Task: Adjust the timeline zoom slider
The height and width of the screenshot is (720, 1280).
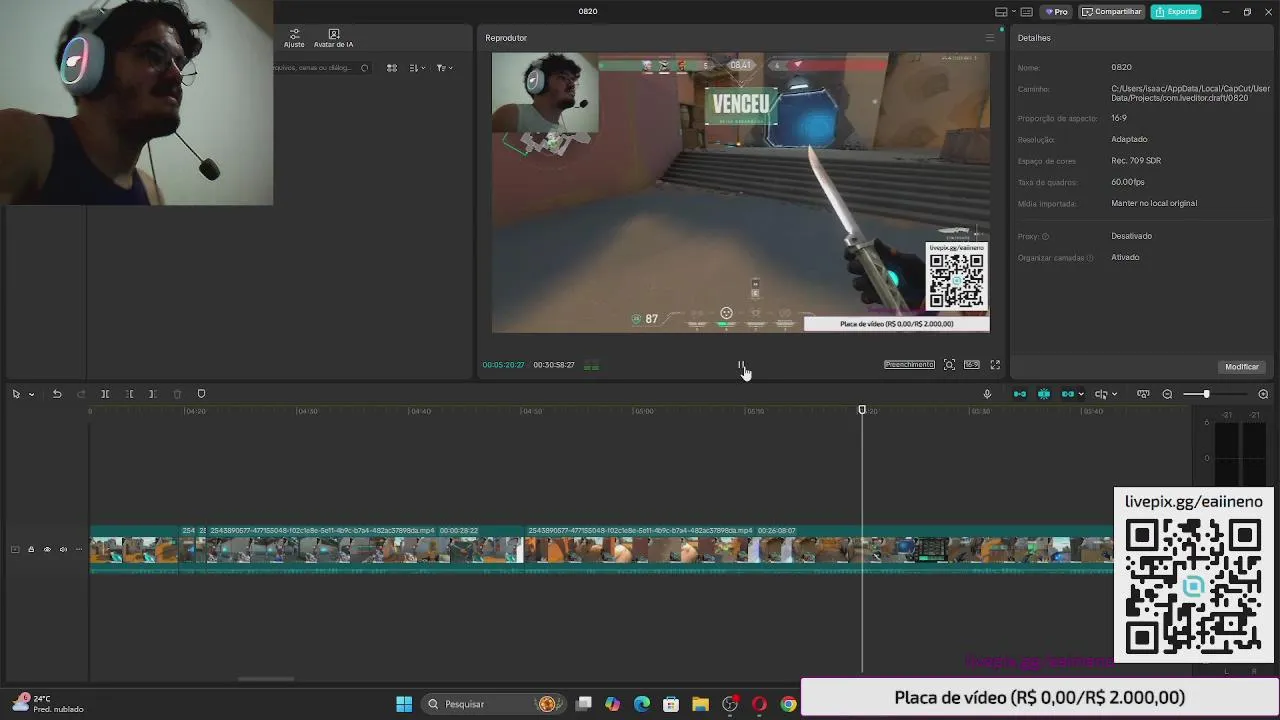Action: [x=1207, y=394]
